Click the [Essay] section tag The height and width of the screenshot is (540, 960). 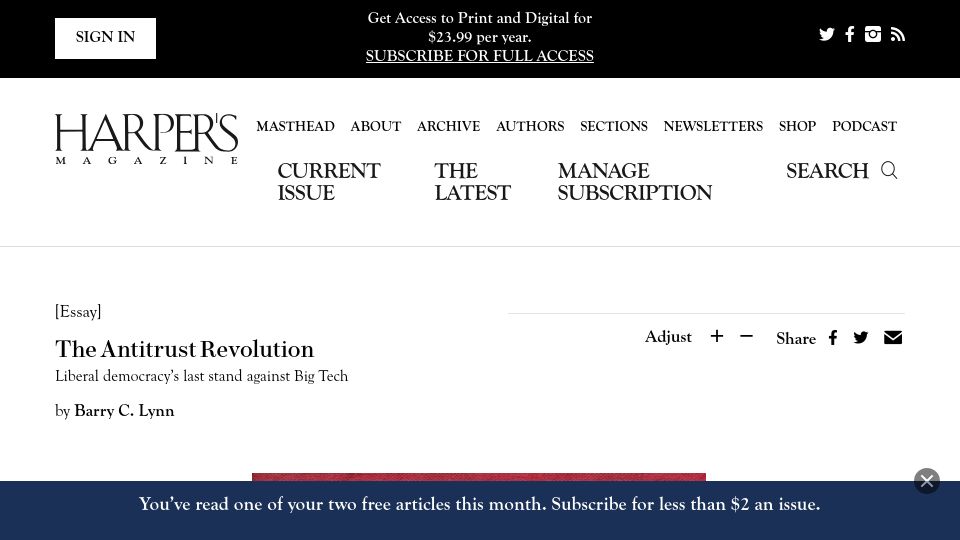coord(78,312)
